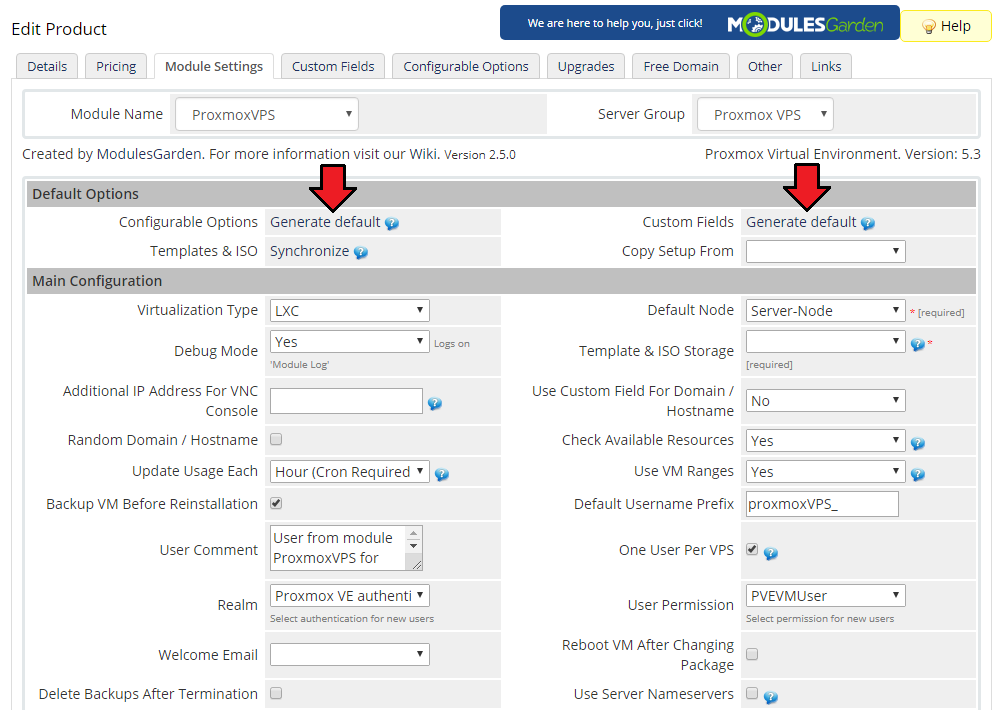This screenshot has height=710, width=998.
Task: Click help icon for Additional IP Address VNC
Action: coord(435,403)
